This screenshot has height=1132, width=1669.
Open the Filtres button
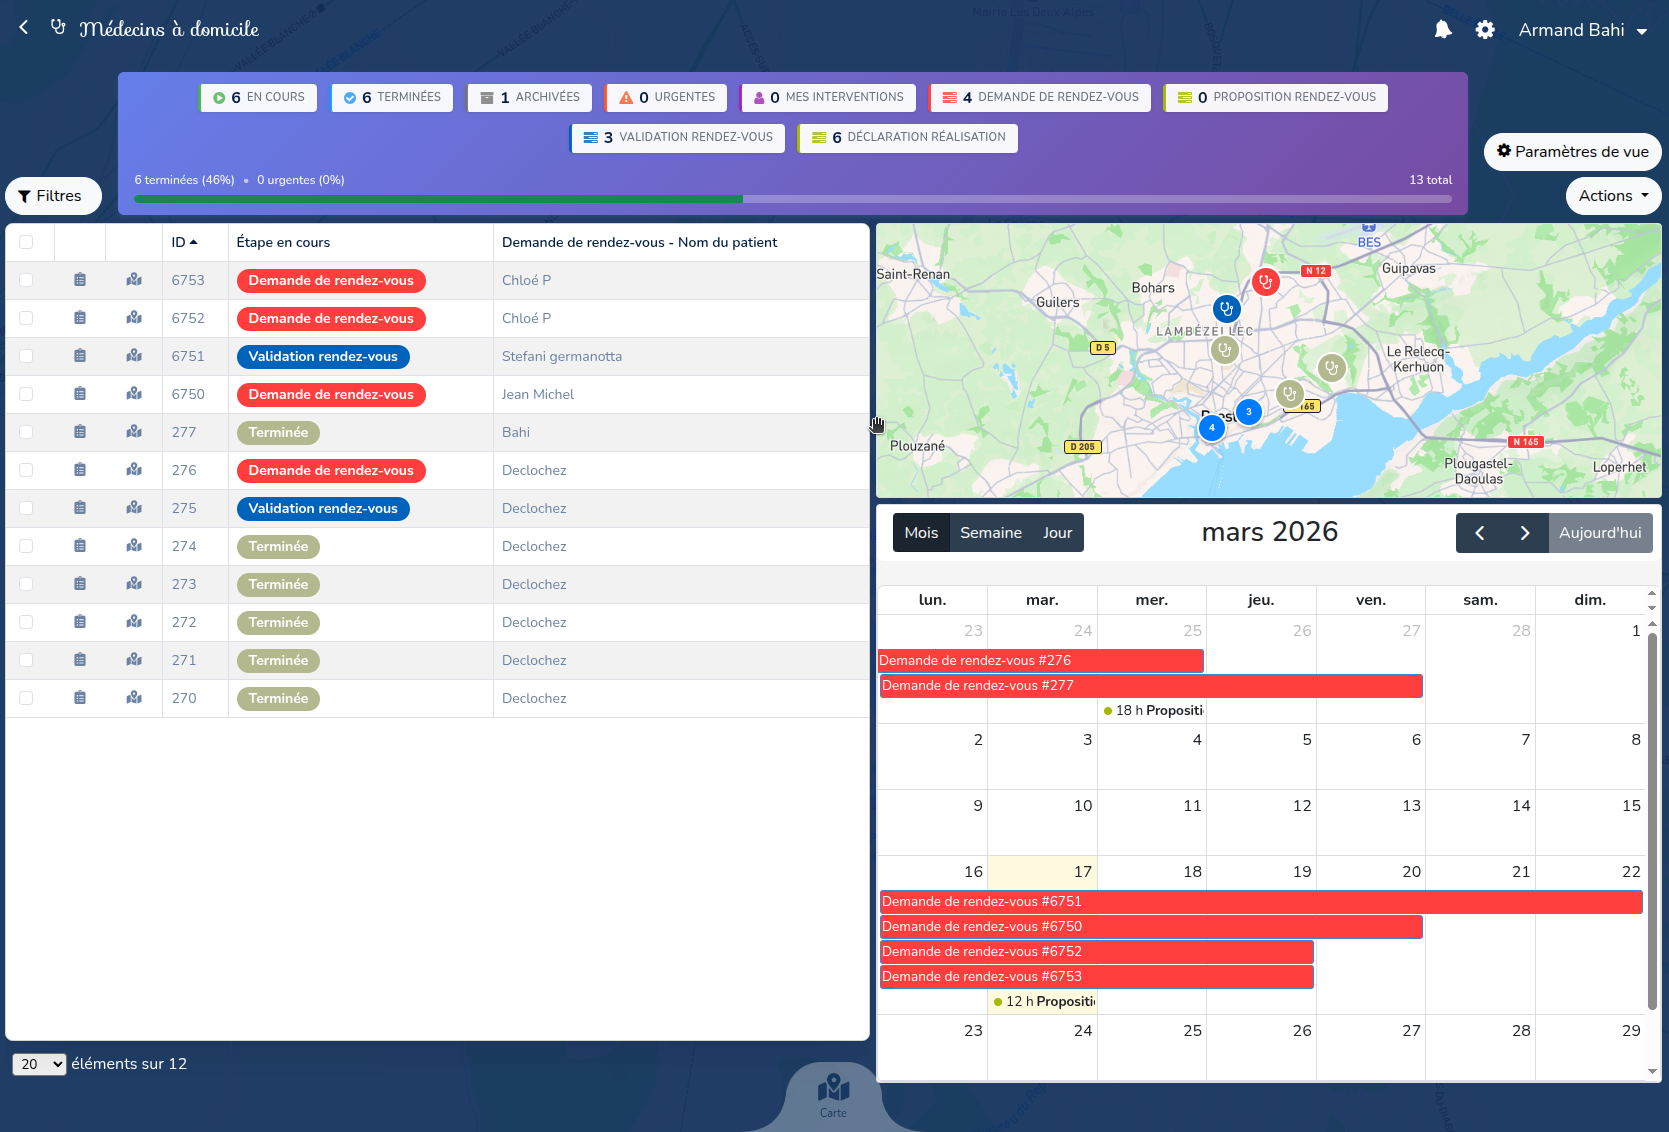point(52,196)
